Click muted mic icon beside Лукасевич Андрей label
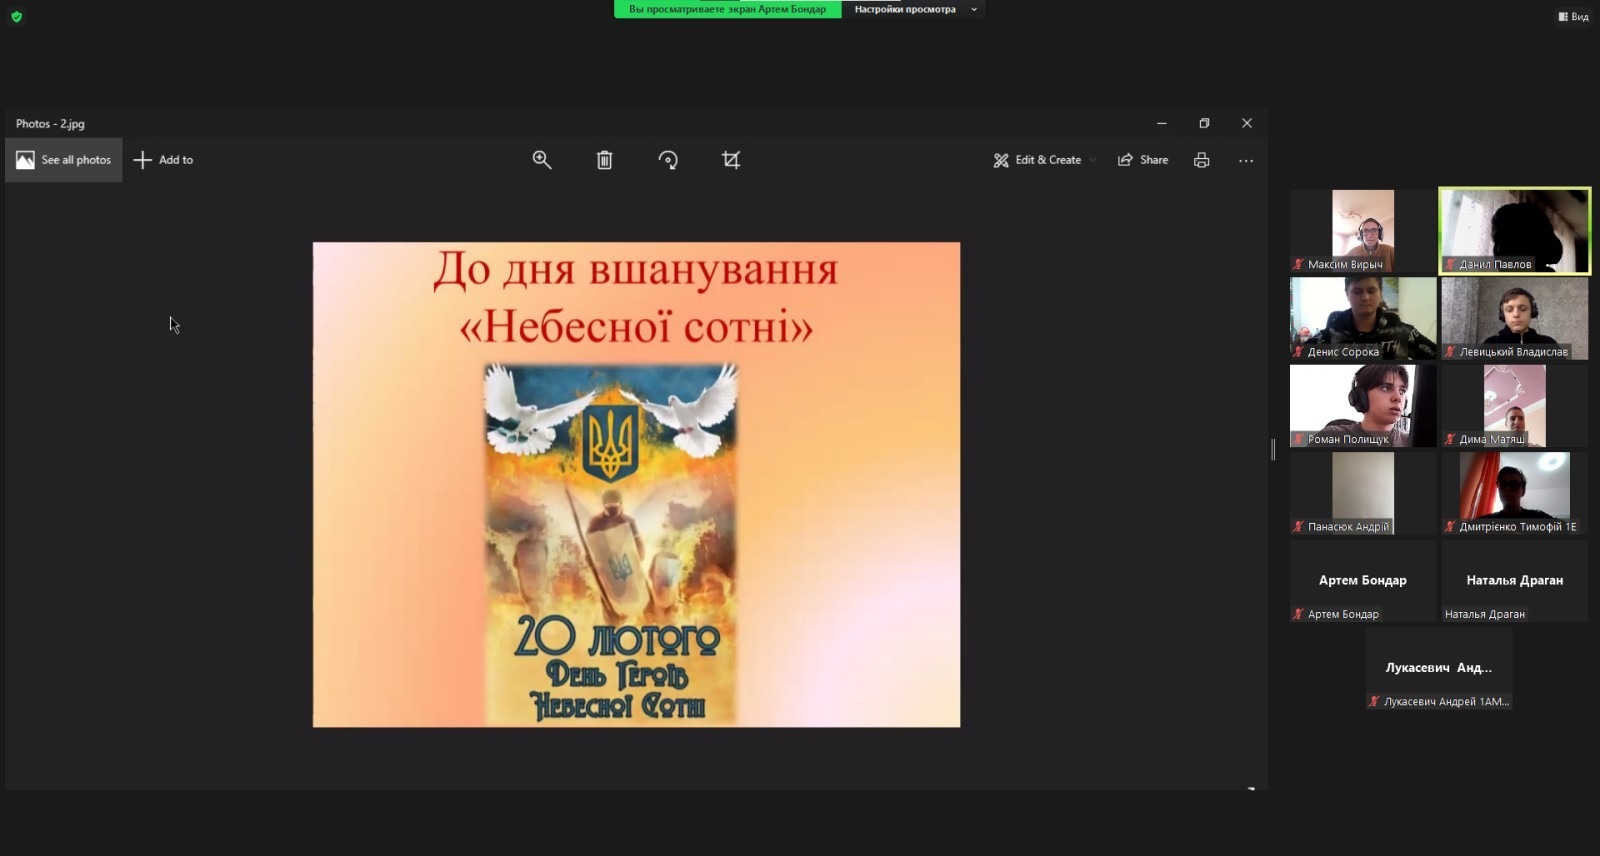 tap(1374, 702)
